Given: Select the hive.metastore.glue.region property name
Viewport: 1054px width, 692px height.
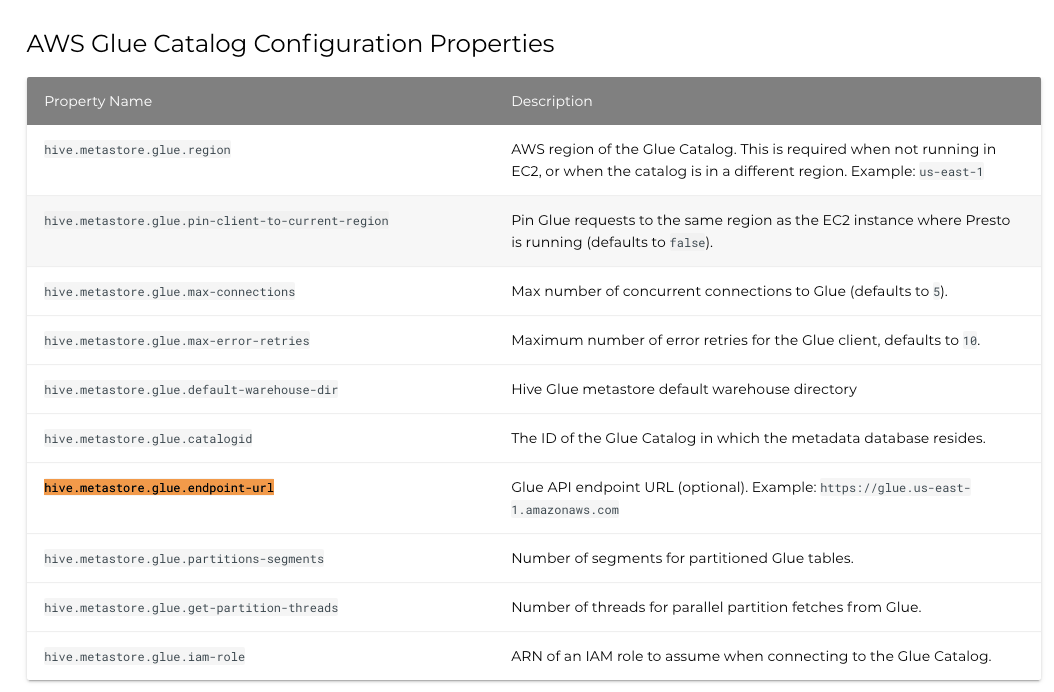Looking at the screenshot, I should pyautogui.click(x=137, y=150).
